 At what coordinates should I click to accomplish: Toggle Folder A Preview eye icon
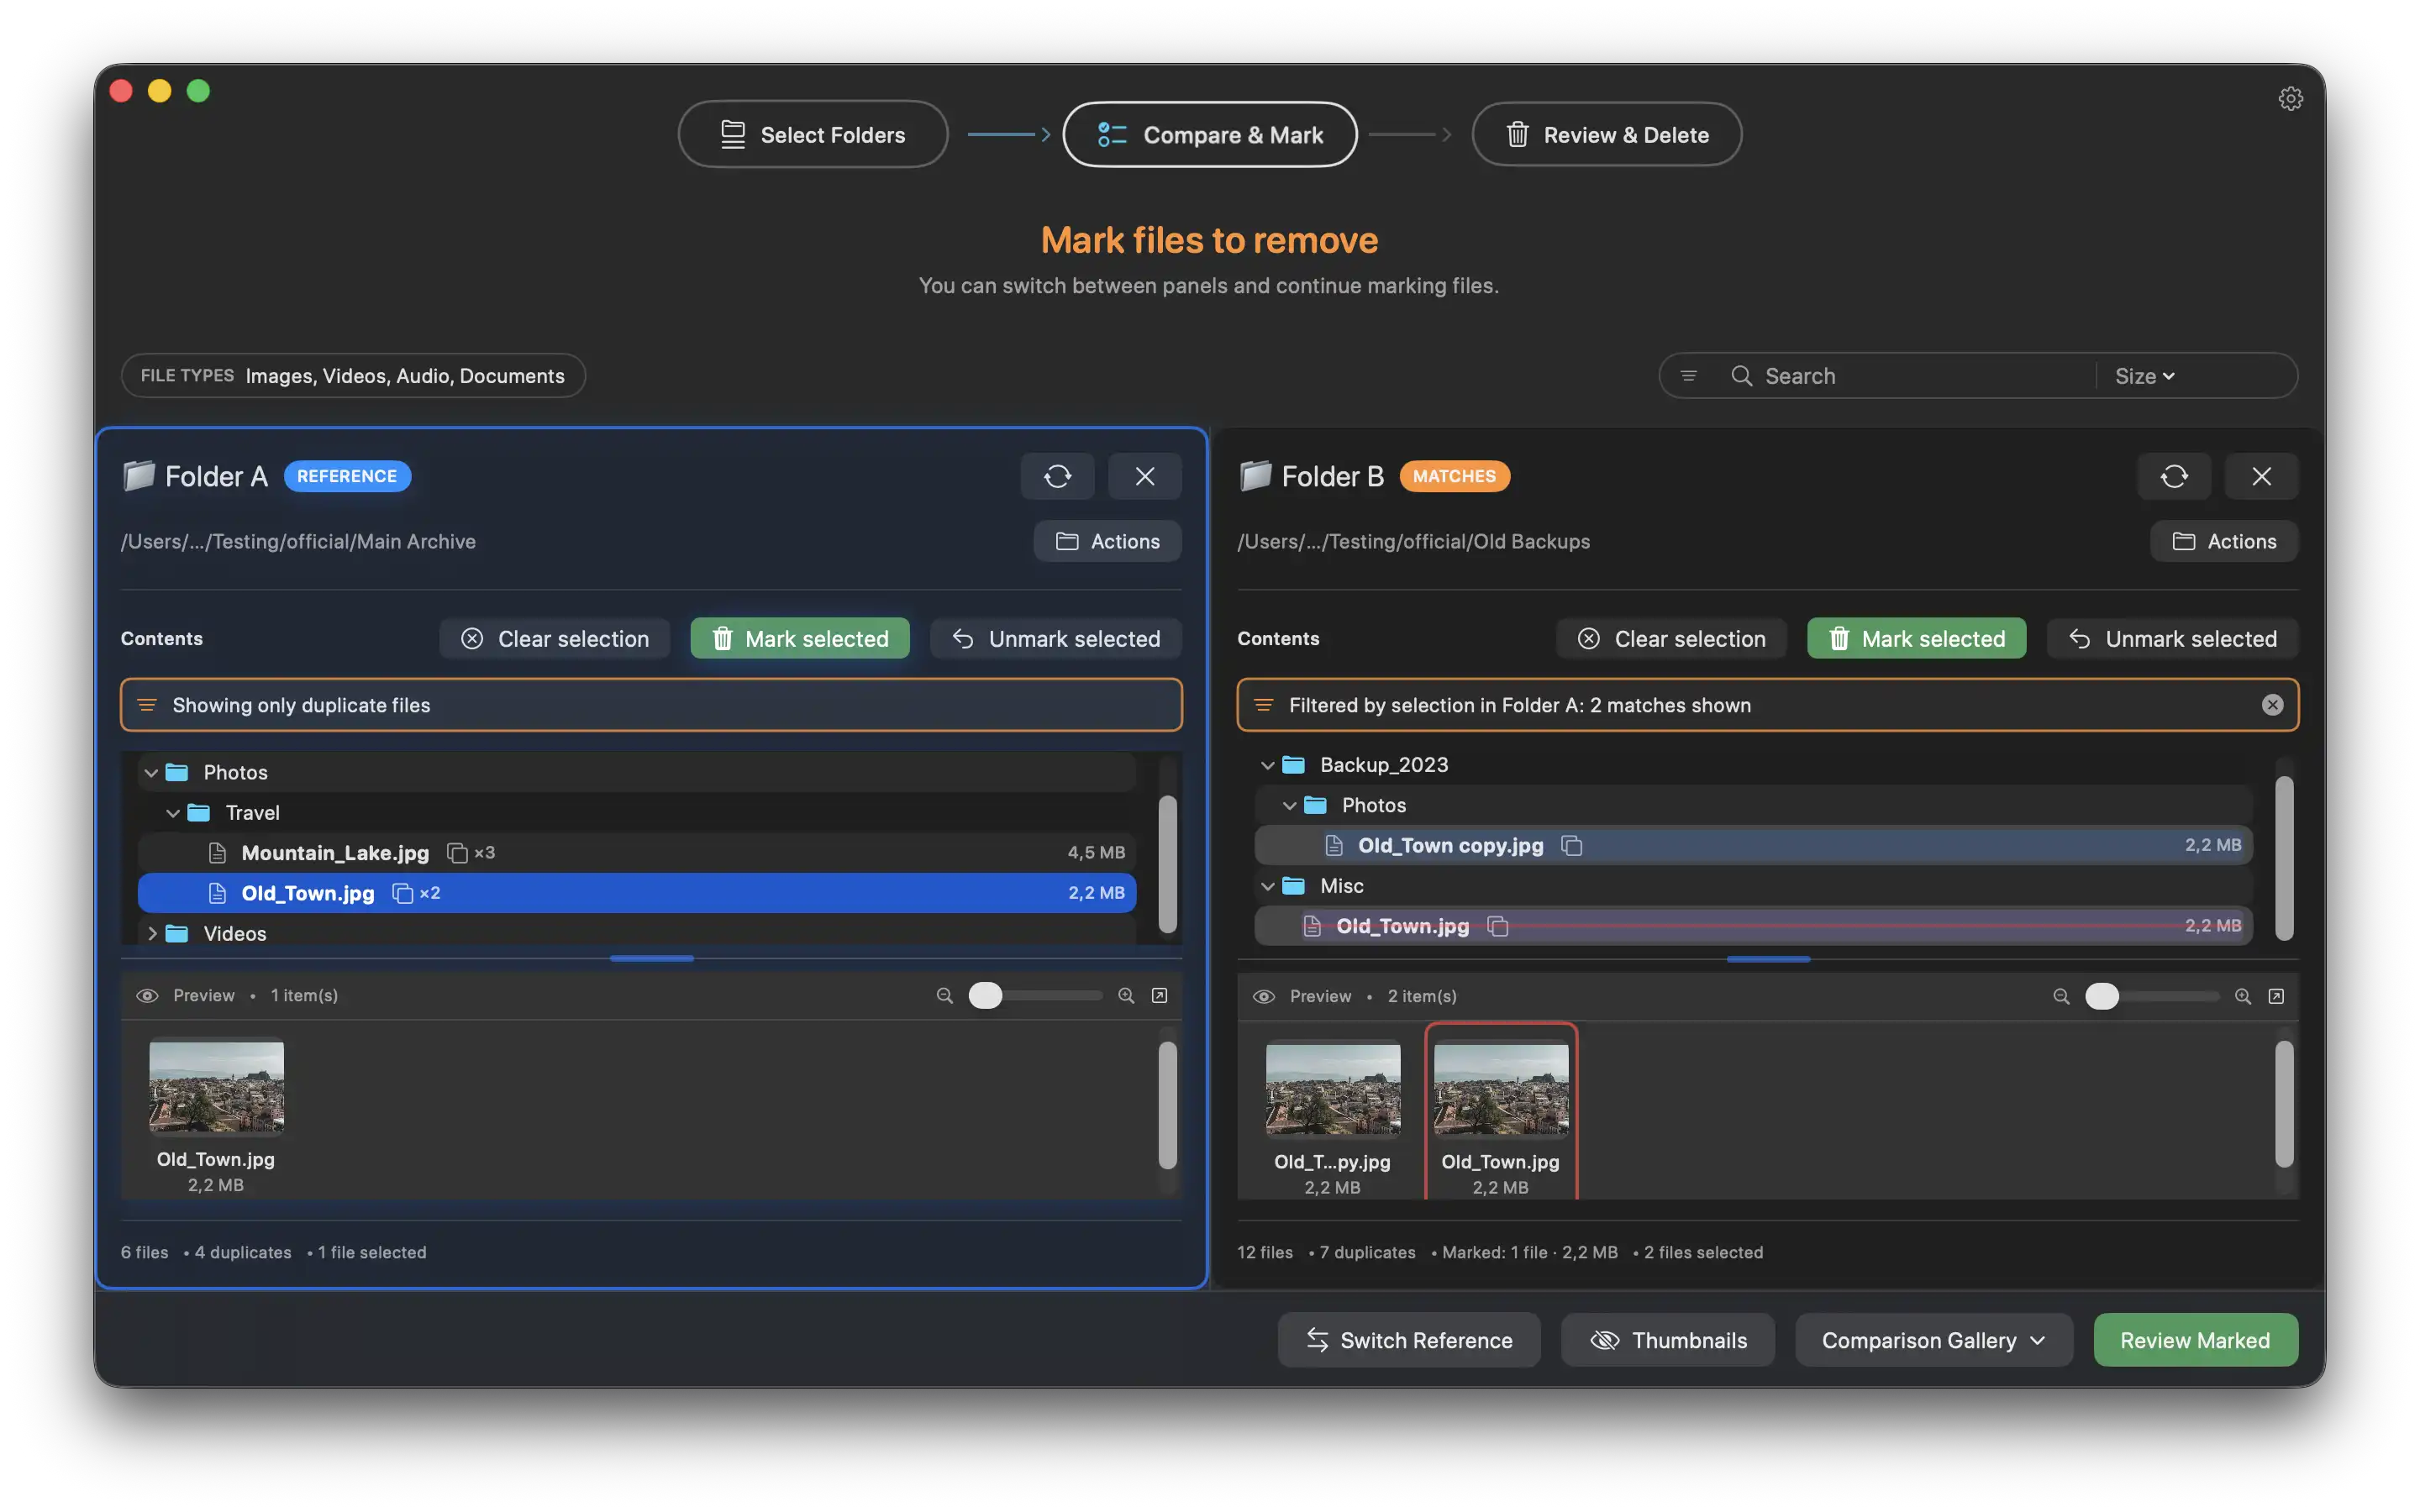coord(147,995)
